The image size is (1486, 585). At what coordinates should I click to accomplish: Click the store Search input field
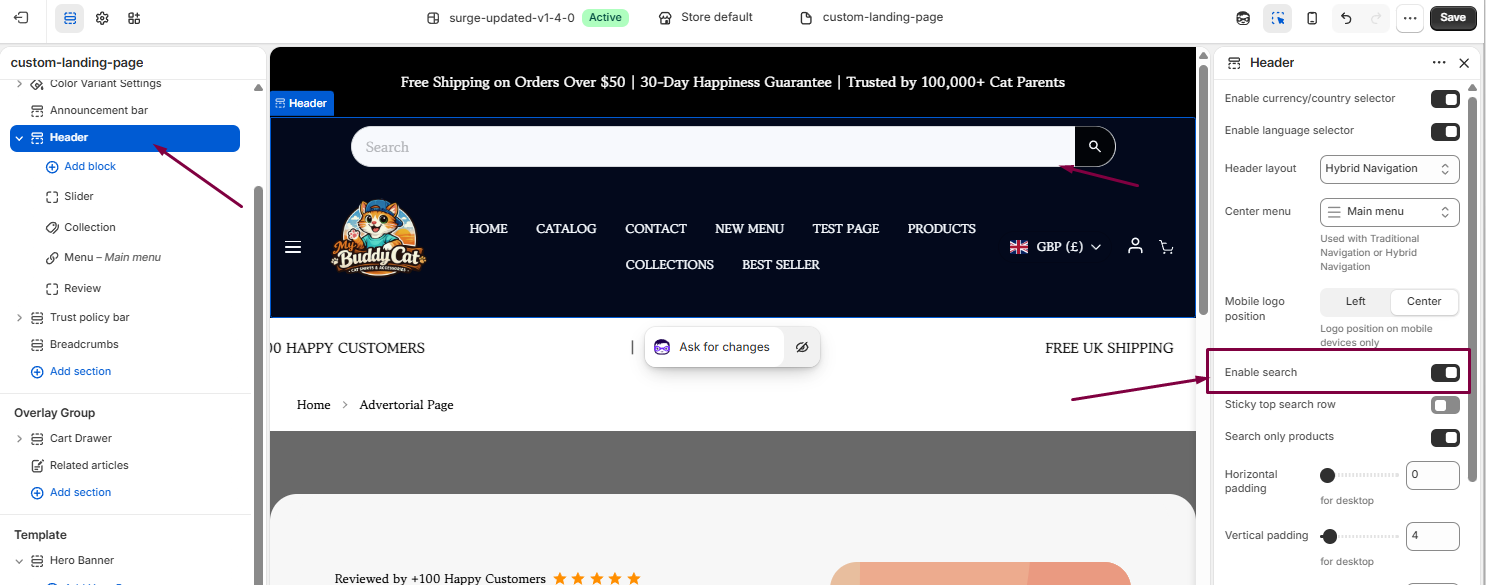(x=713, y=147)
